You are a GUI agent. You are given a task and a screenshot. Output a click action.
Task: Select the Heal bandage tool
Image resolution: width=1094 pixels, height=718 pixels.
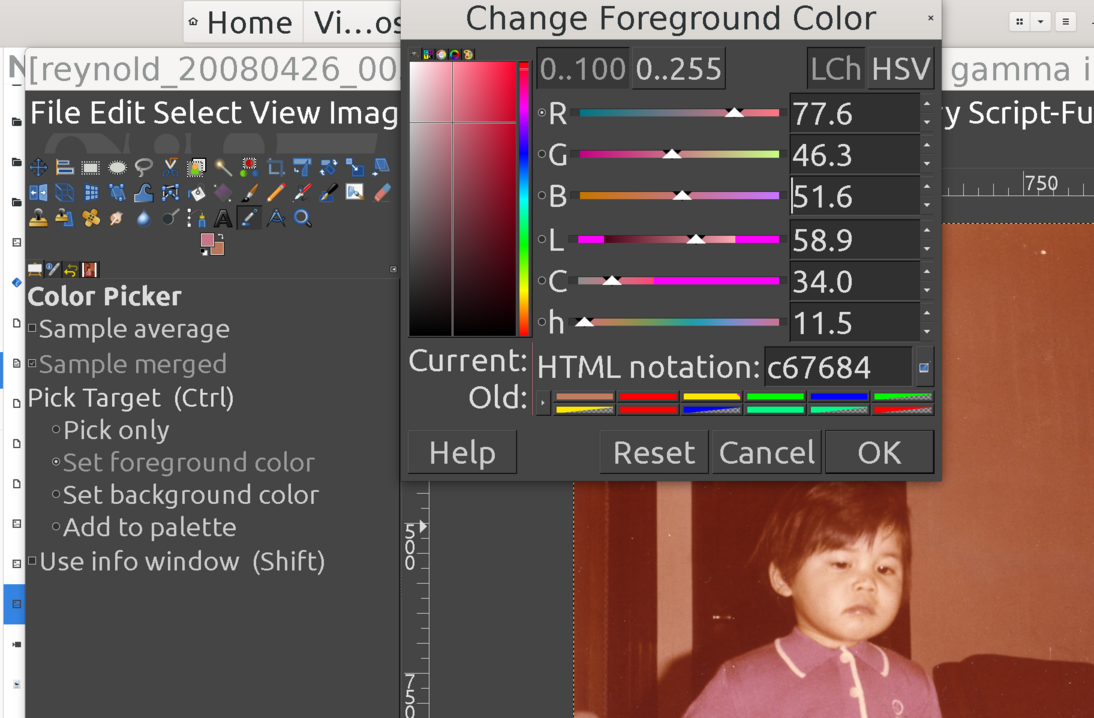click(x=91, y=217)
